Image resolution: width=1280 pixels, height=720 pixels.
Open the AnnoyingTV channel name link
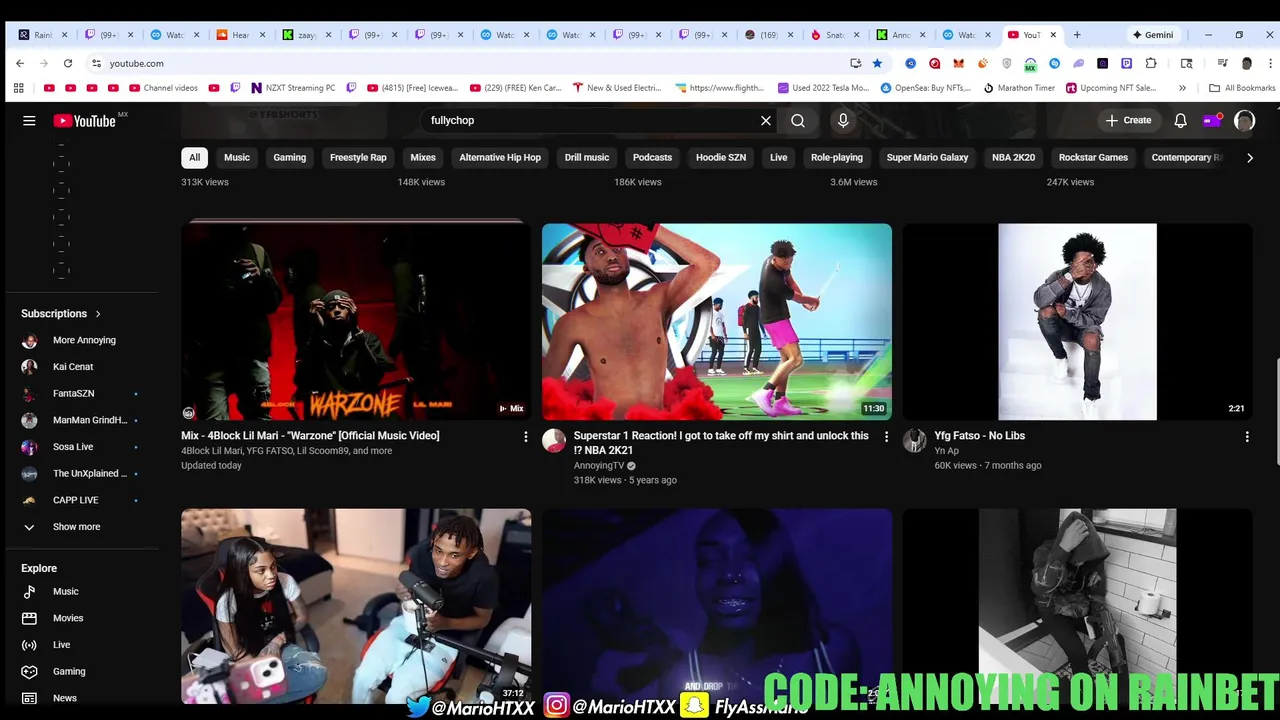[598, 466]
